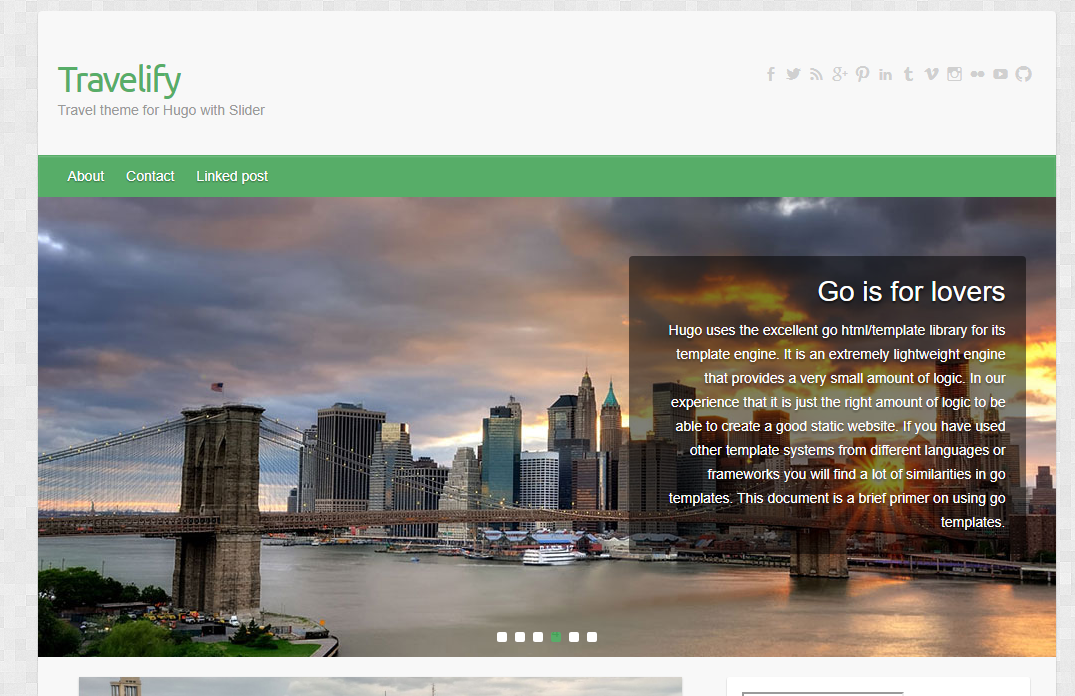Jump to the first slide dot
Screen dimensions: 1075x696
click(502, 637)
